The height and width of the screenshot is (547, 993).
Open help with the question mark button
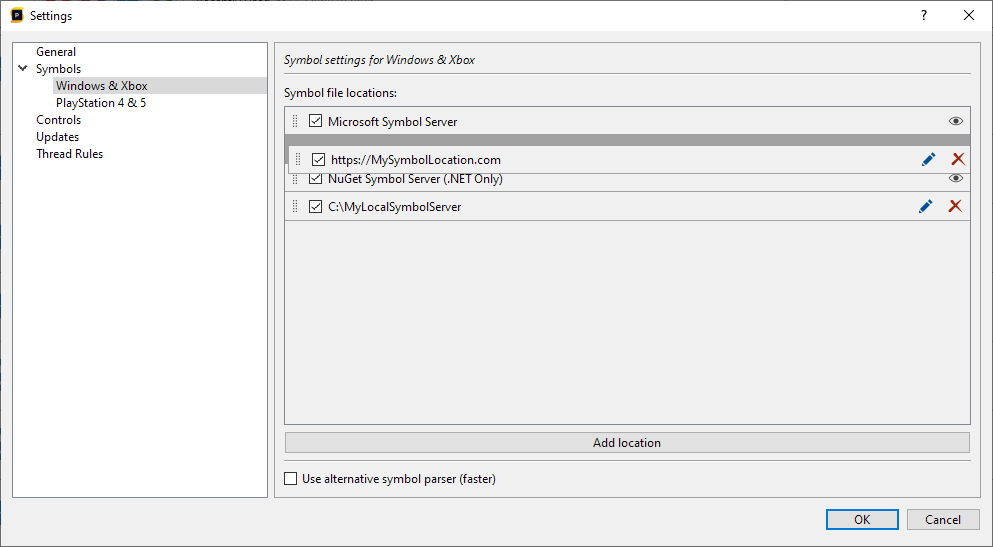(924, 15)
